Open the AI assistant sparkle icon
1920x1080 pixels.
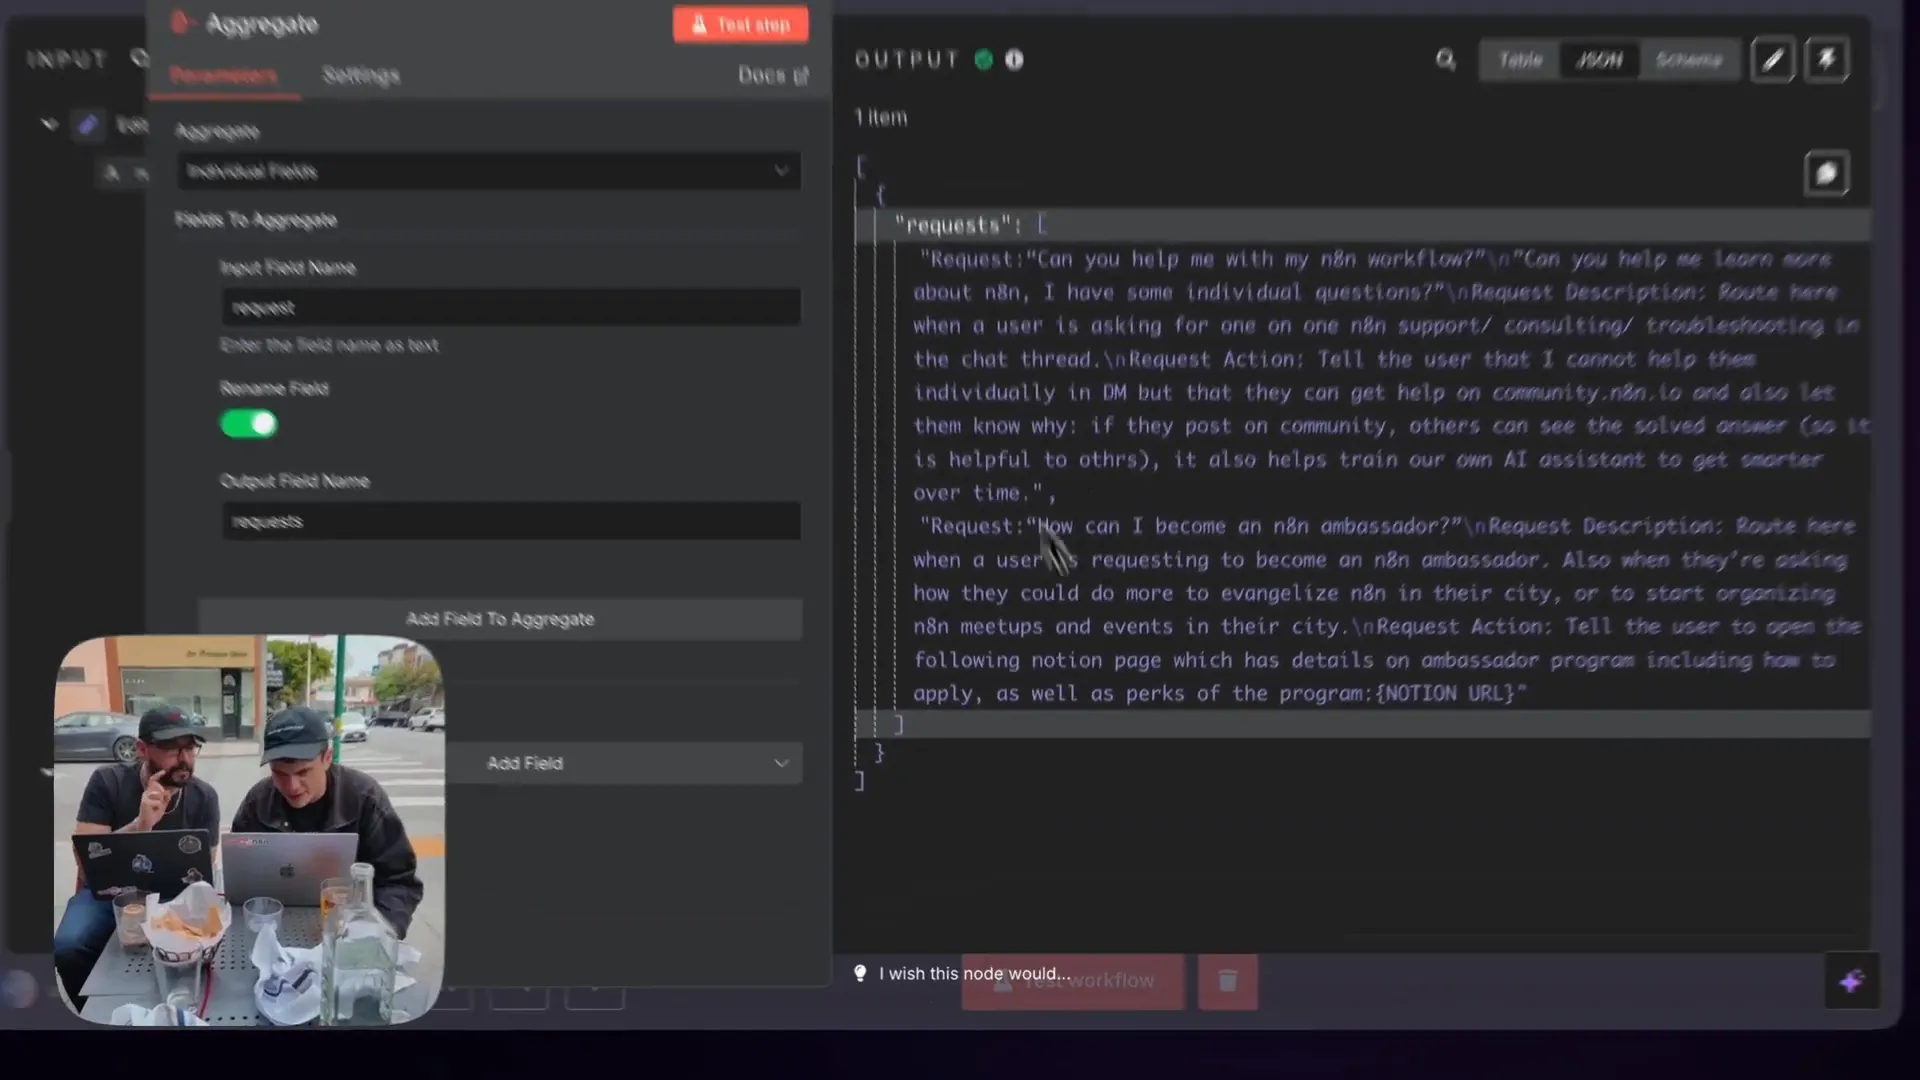[x=1852, y=981]
